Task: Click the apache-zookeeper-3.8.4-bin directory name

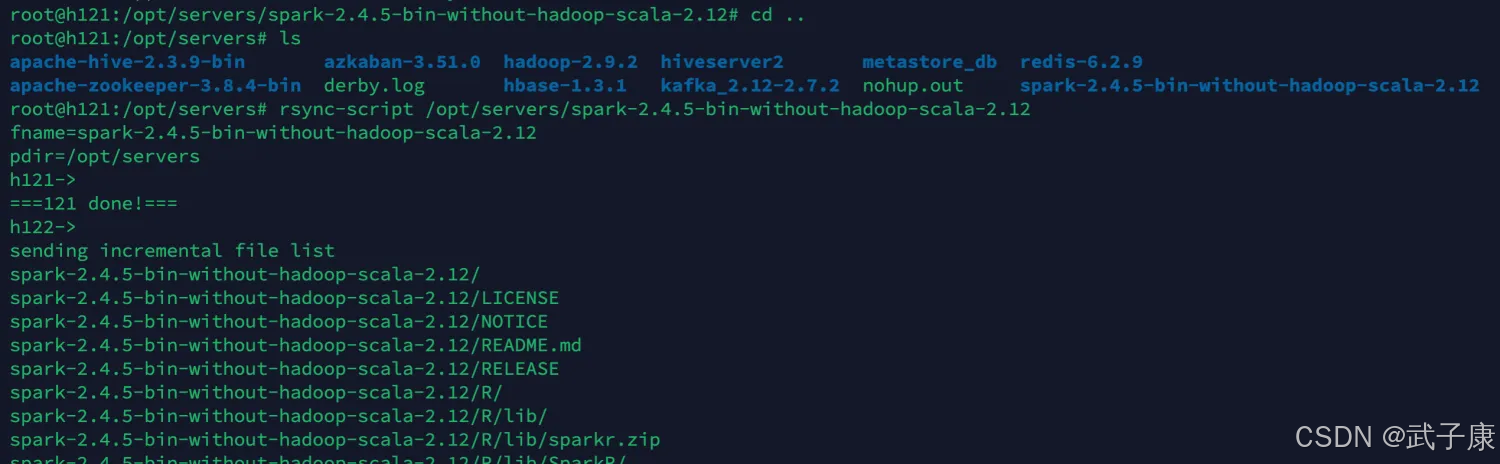Action: 155,86
